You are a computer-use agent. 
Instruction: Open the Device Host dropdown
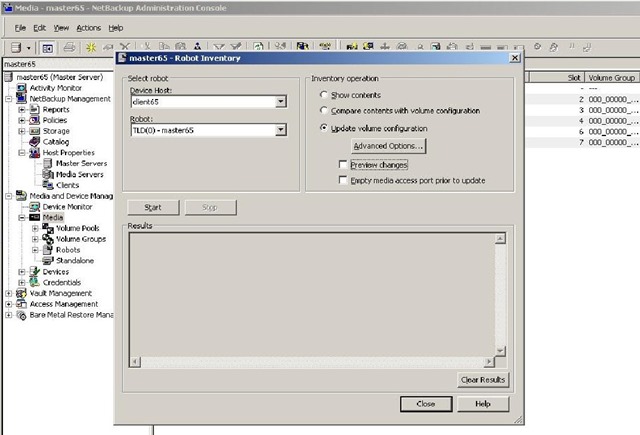point(281,102)
